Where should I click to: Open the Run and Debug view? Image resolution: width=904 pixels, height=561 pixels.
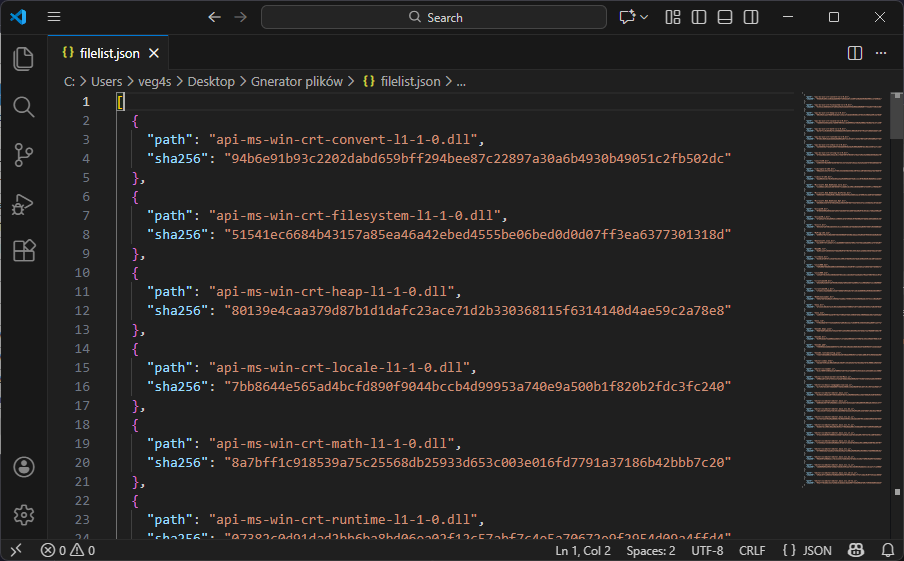[x=24, y=203]
